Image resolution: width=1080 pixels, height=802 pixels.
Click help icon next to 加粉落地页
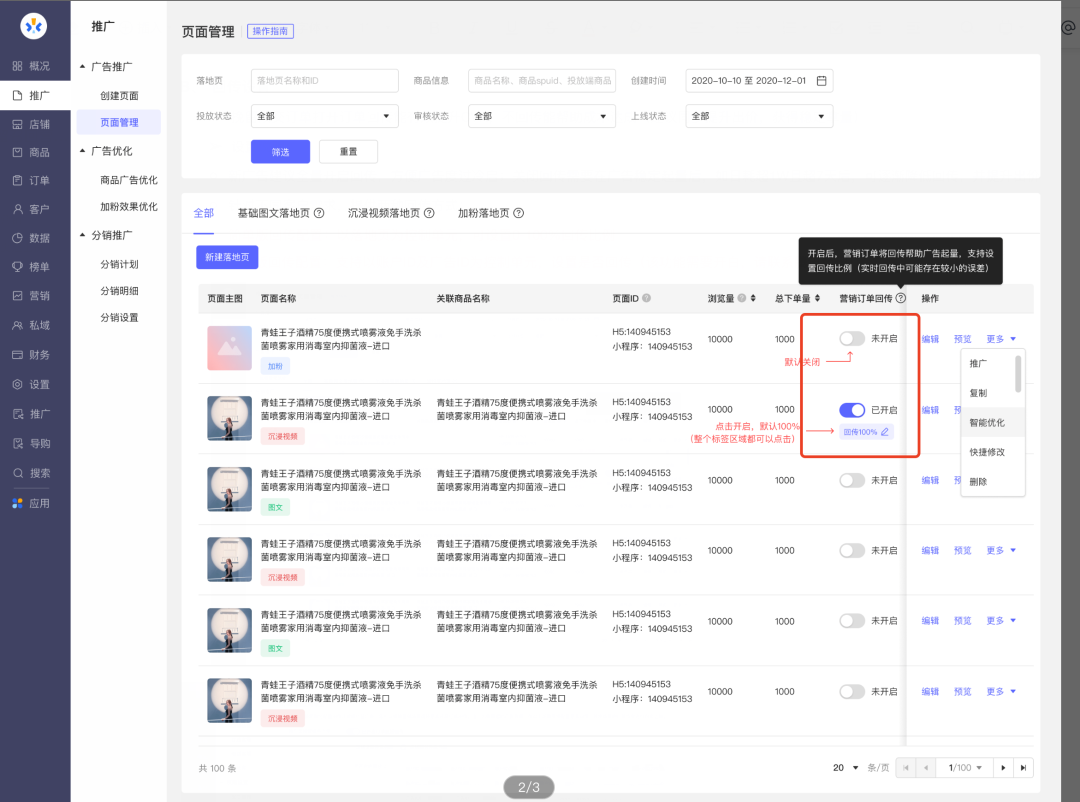519,213
